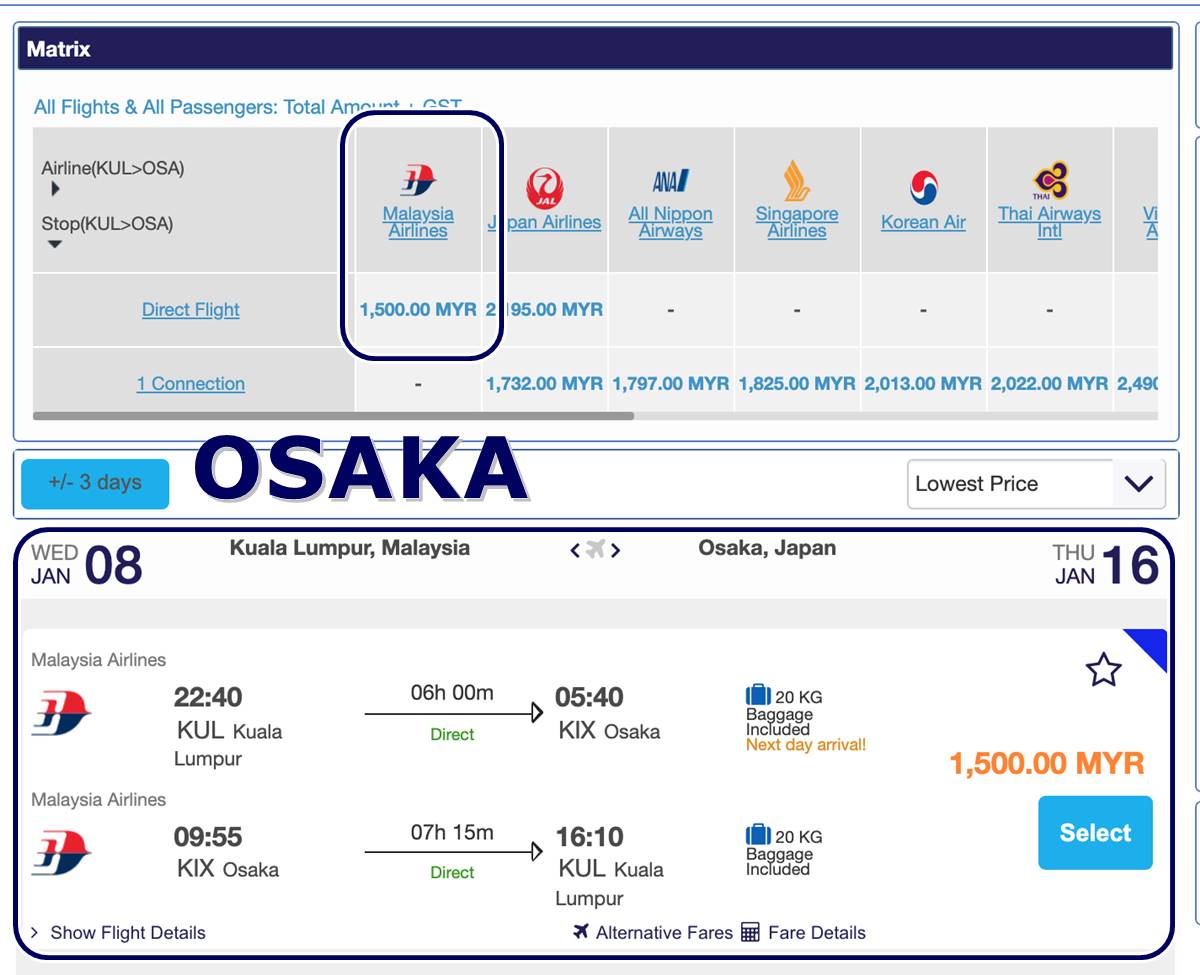The width and height of the screenshot is (1200, 975).
Task: Click Malaysia Airlines logo beside 22:40 flight
Action: 61,714
